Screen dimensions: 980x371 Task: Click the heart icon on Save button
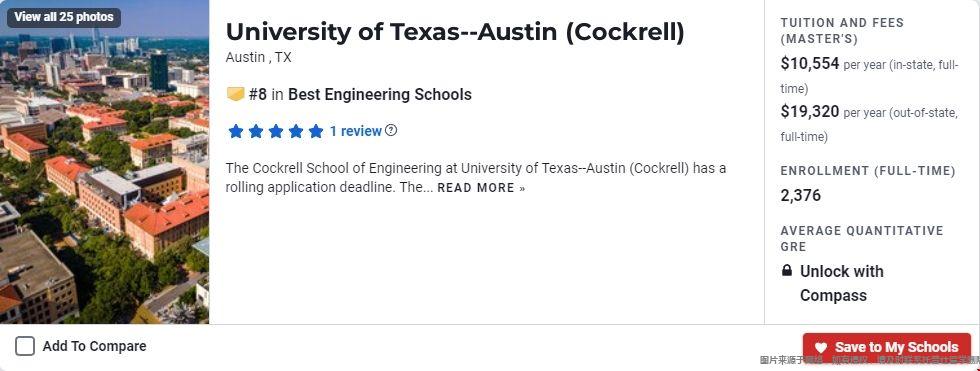tap(821, 348)
